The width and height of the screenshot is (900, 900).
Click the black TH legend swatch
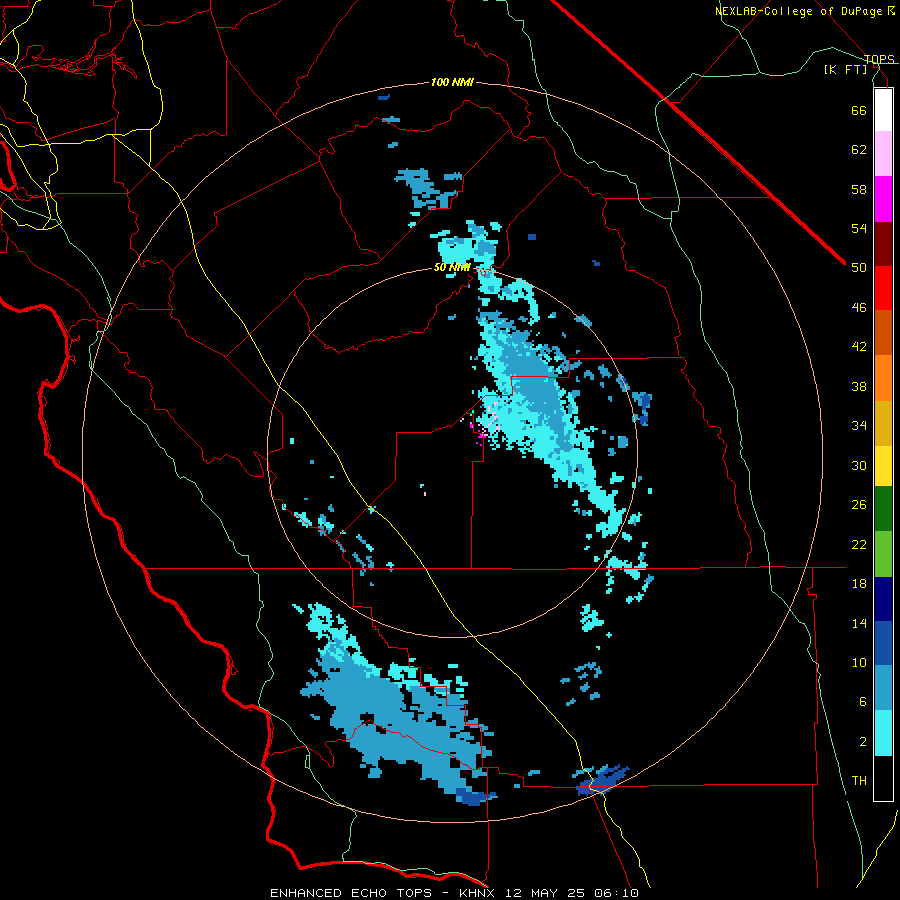pyautogui.click(x=883, y=778)
